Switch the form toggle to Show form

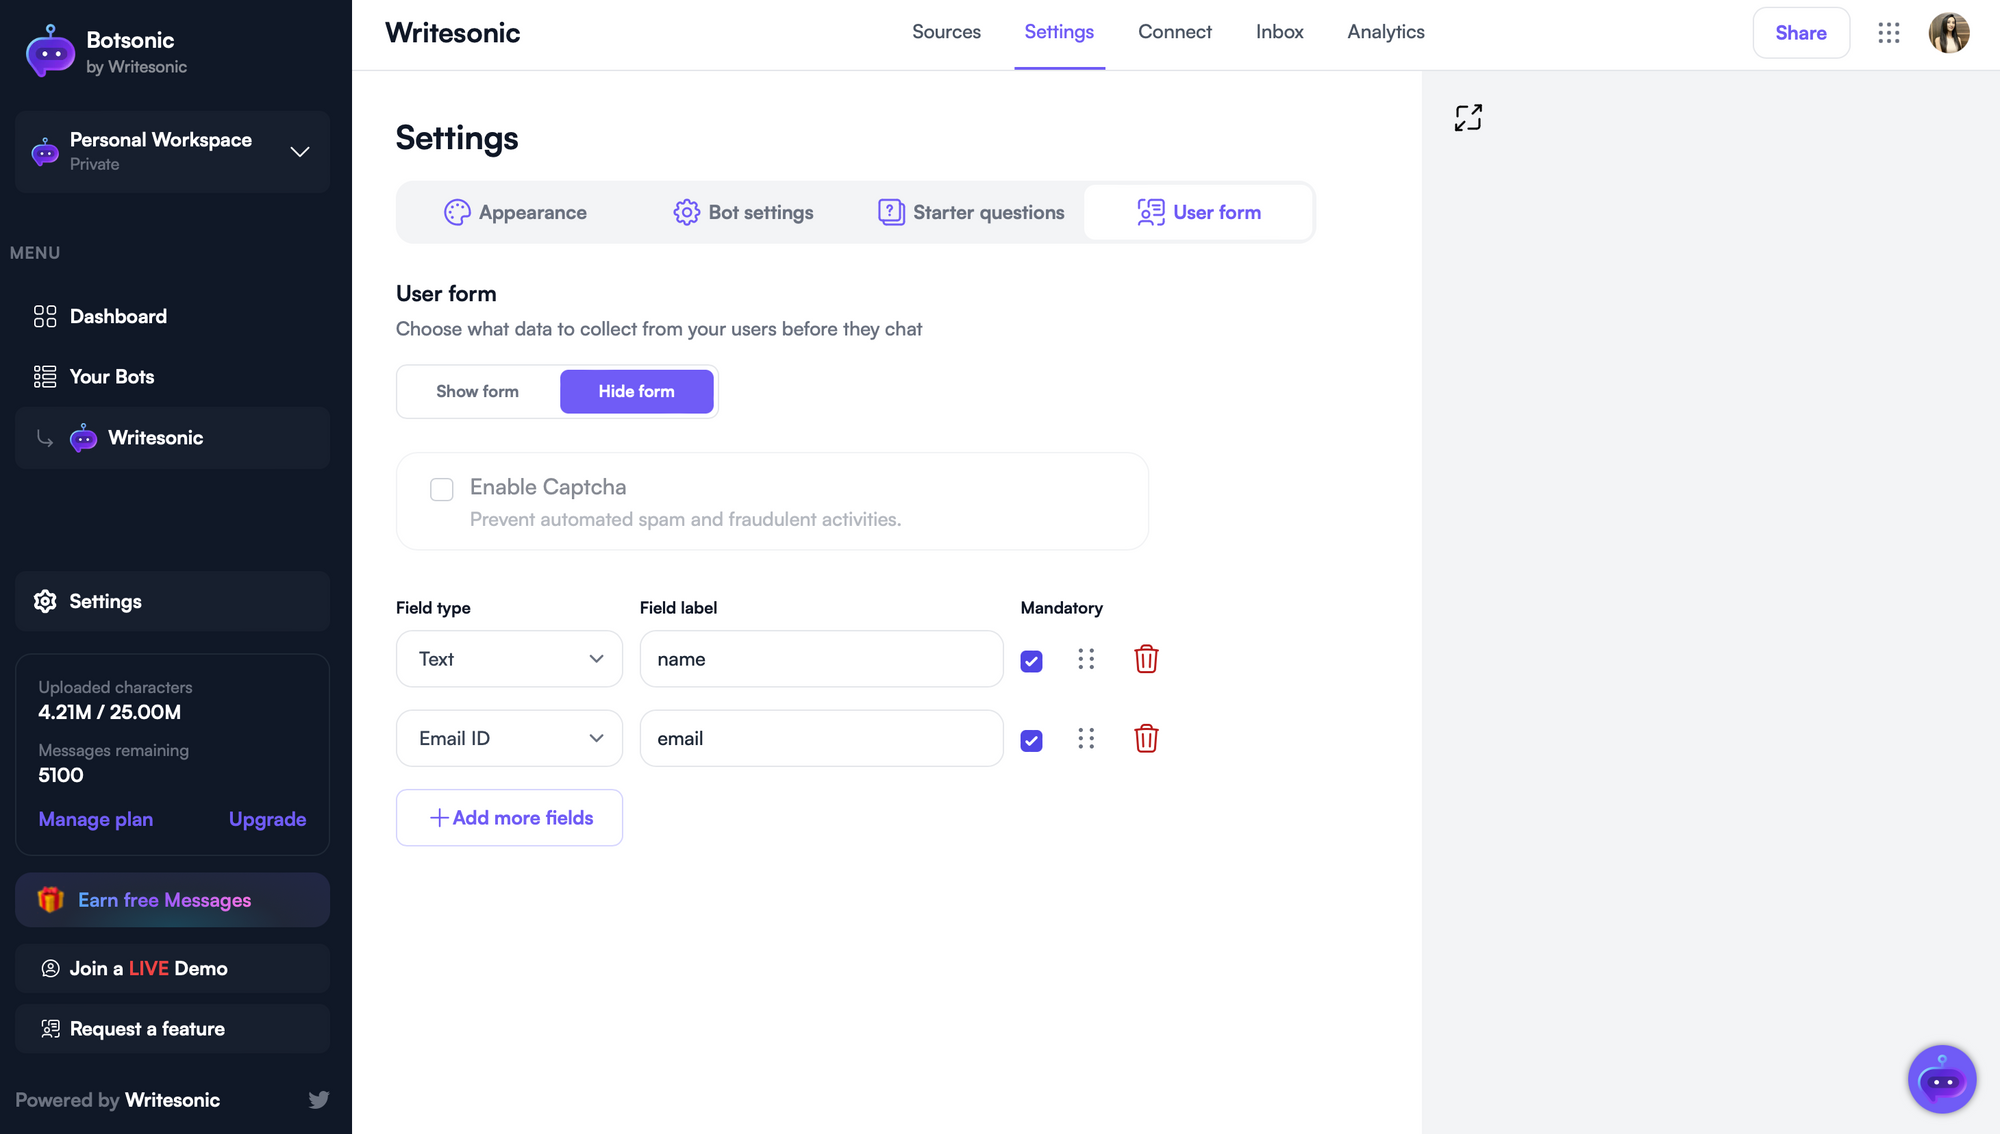pyautogui.click(x=478, y=391)
